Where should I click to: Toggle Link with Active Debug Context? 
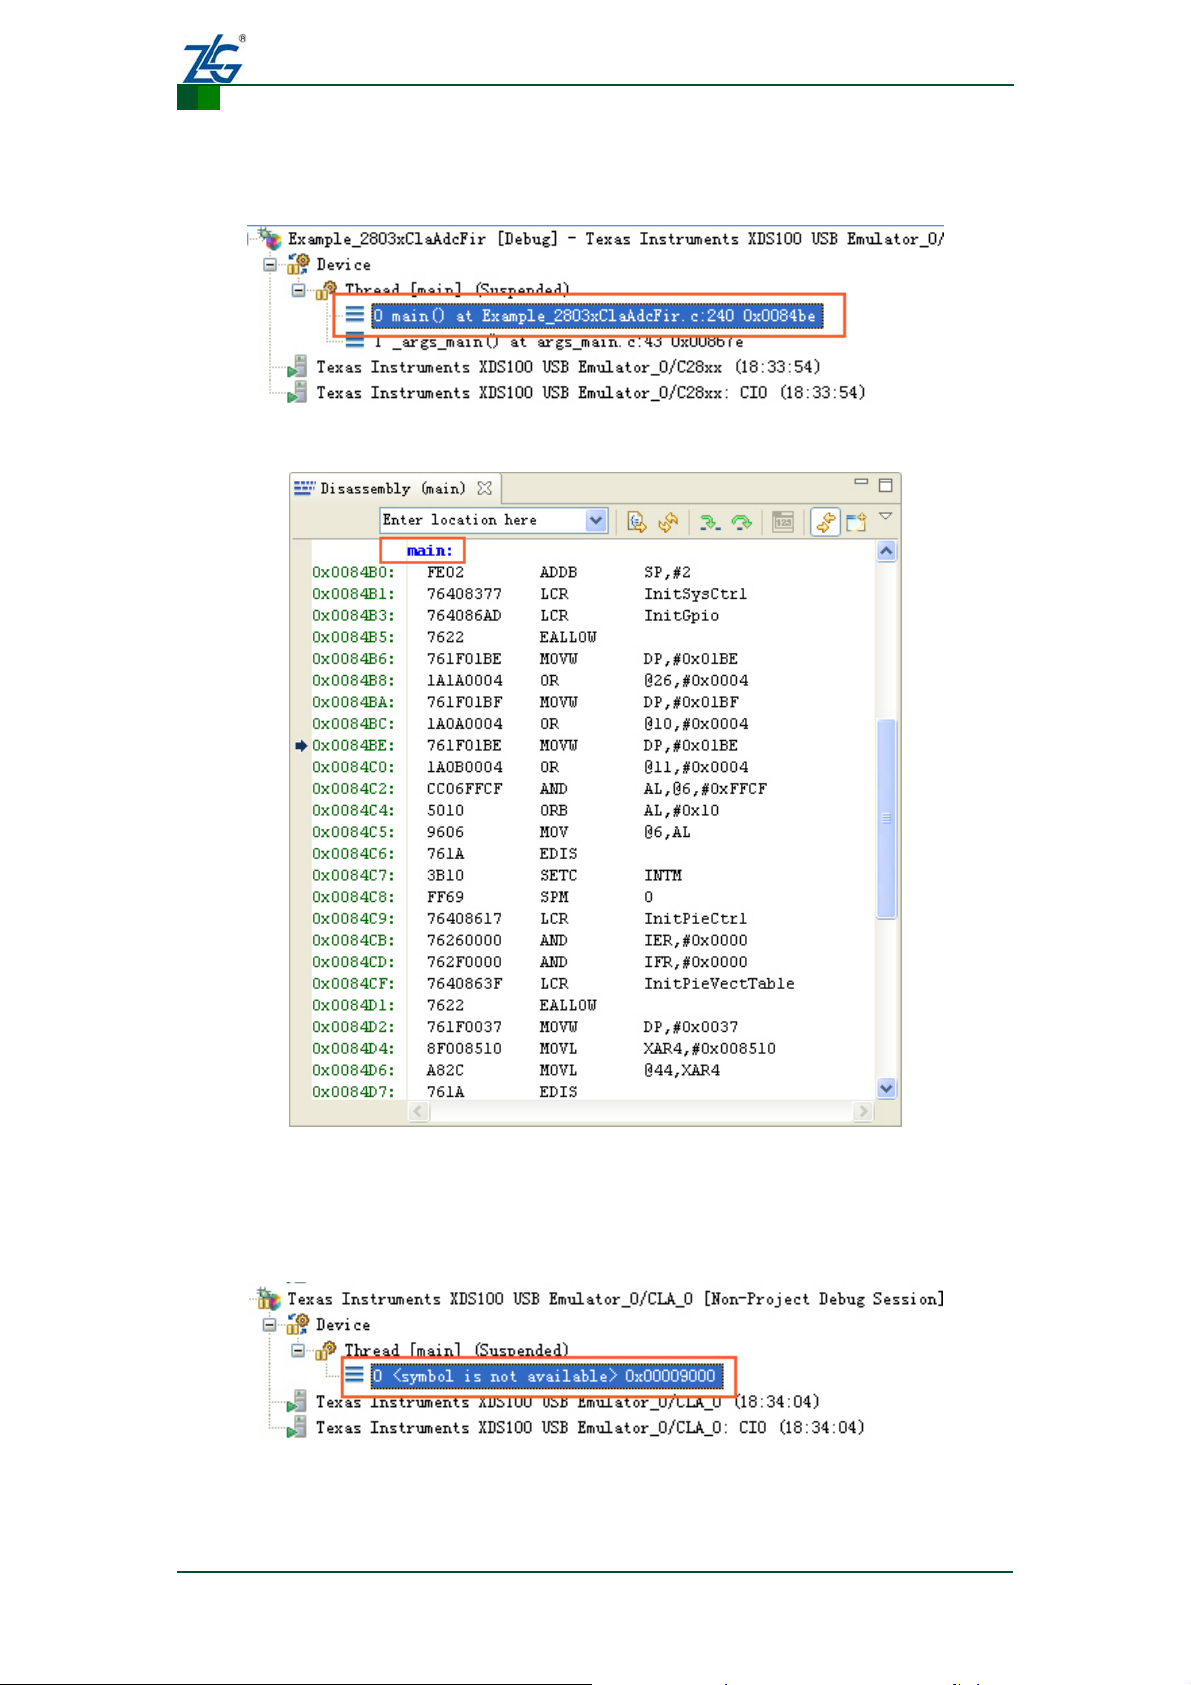click(825, 522)
